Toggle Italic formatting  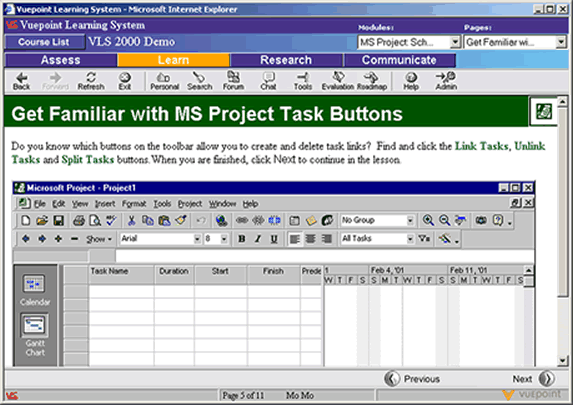point(258,239)
